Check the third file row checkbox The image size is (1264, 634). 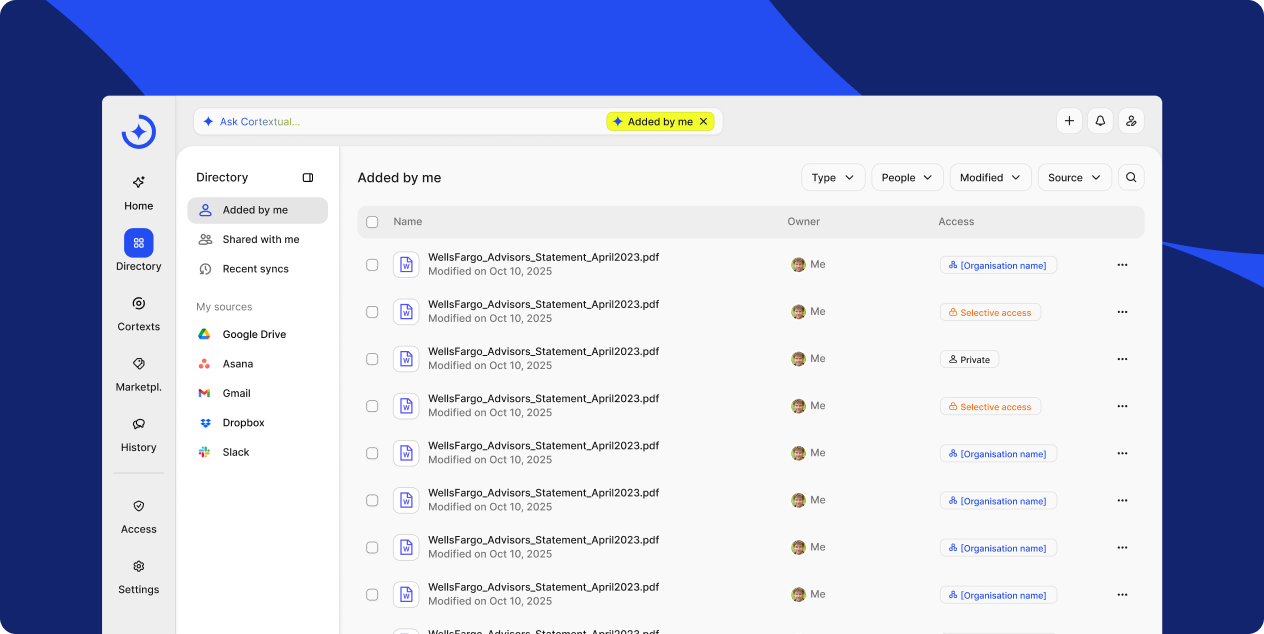point(372,359)
